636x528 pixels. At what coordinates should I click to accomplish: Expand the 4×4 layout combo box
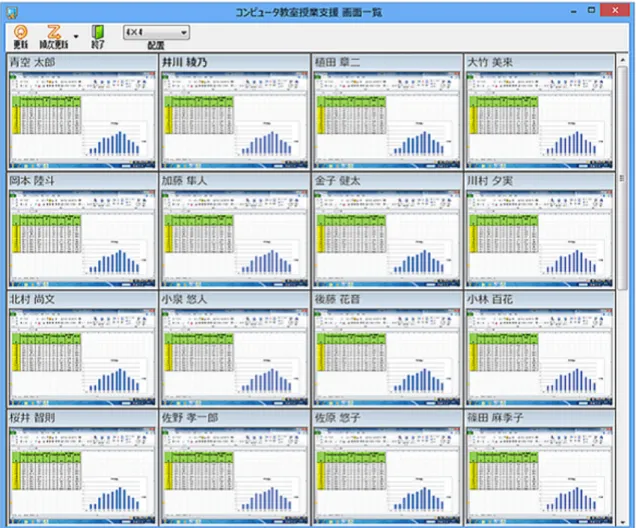(x=156, y=32)
